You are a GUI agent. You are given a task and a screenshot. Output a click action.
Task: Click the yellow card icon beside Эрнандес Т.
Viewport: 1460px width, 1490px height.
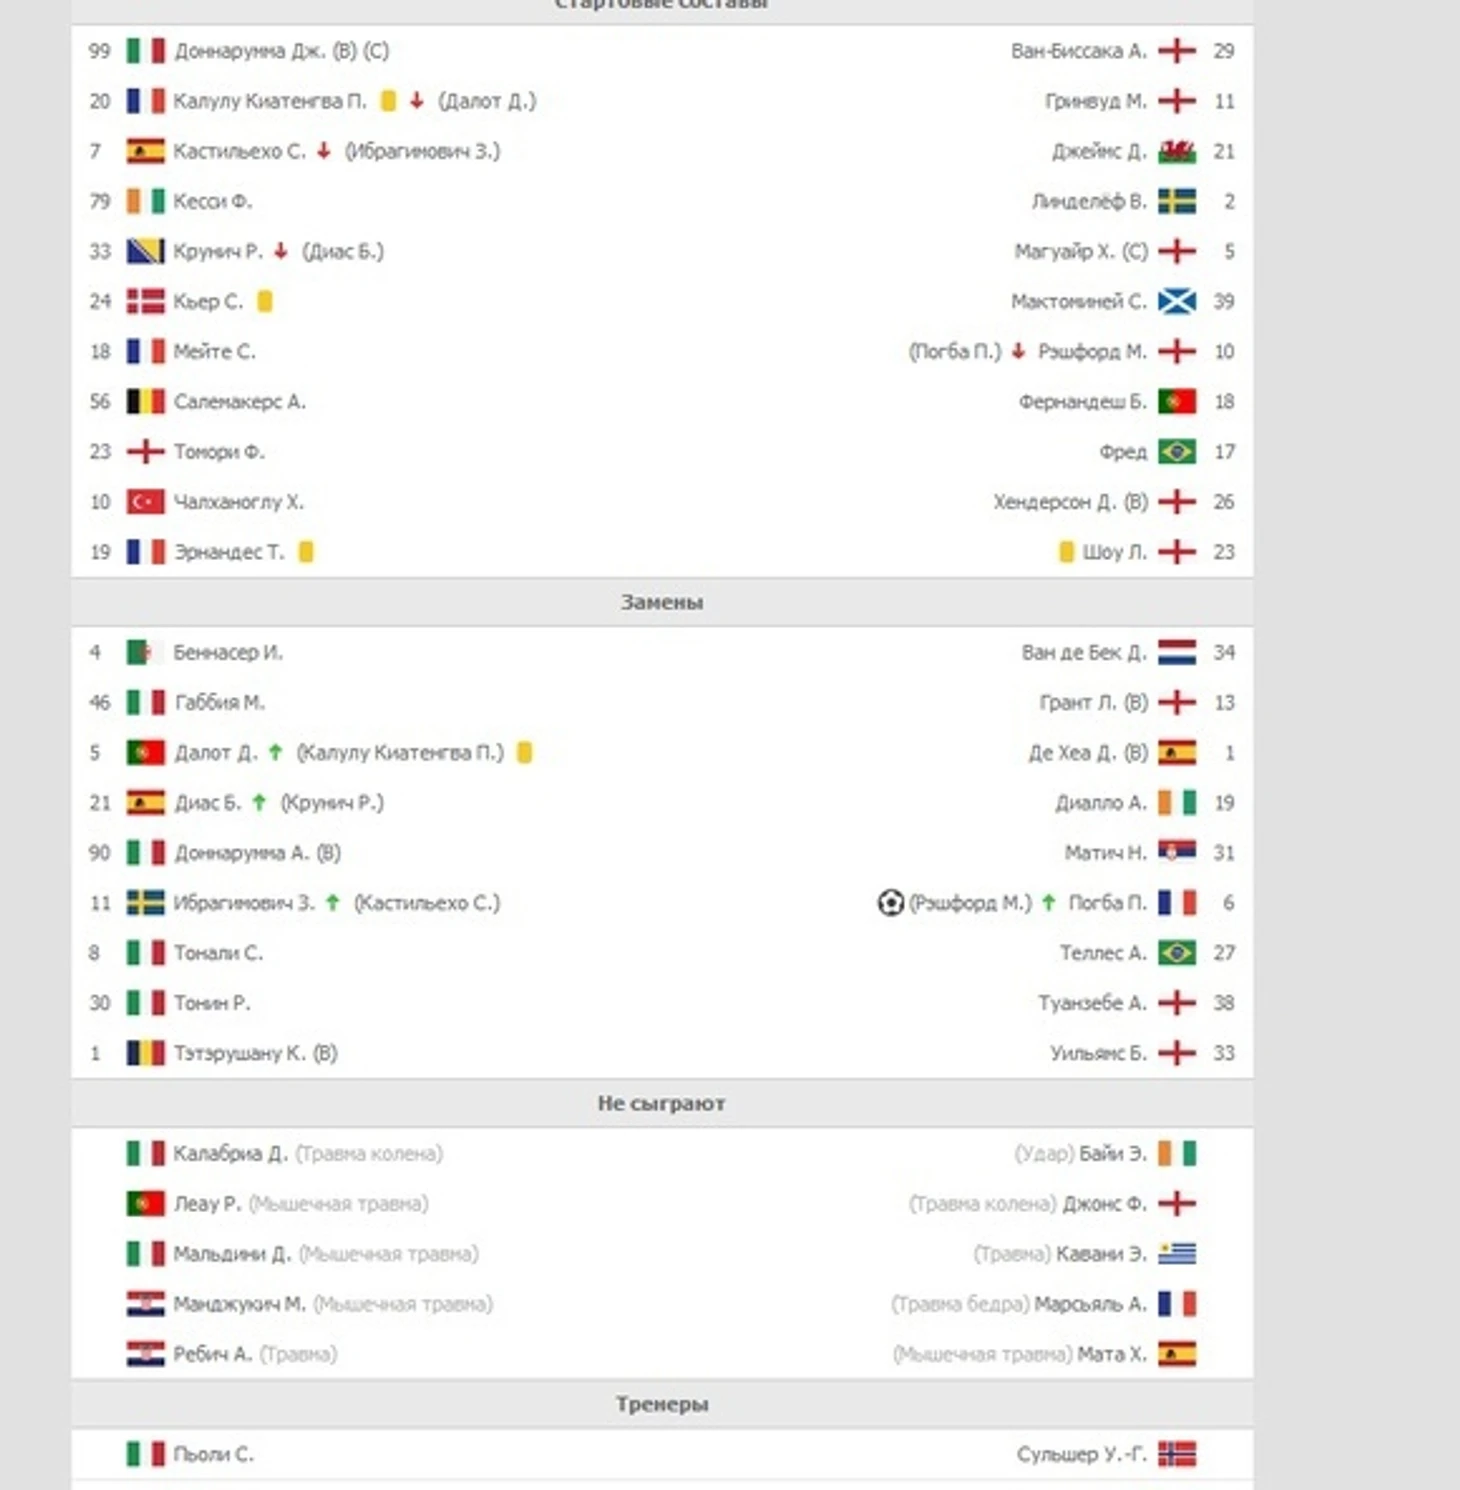[x=307, y=552]
